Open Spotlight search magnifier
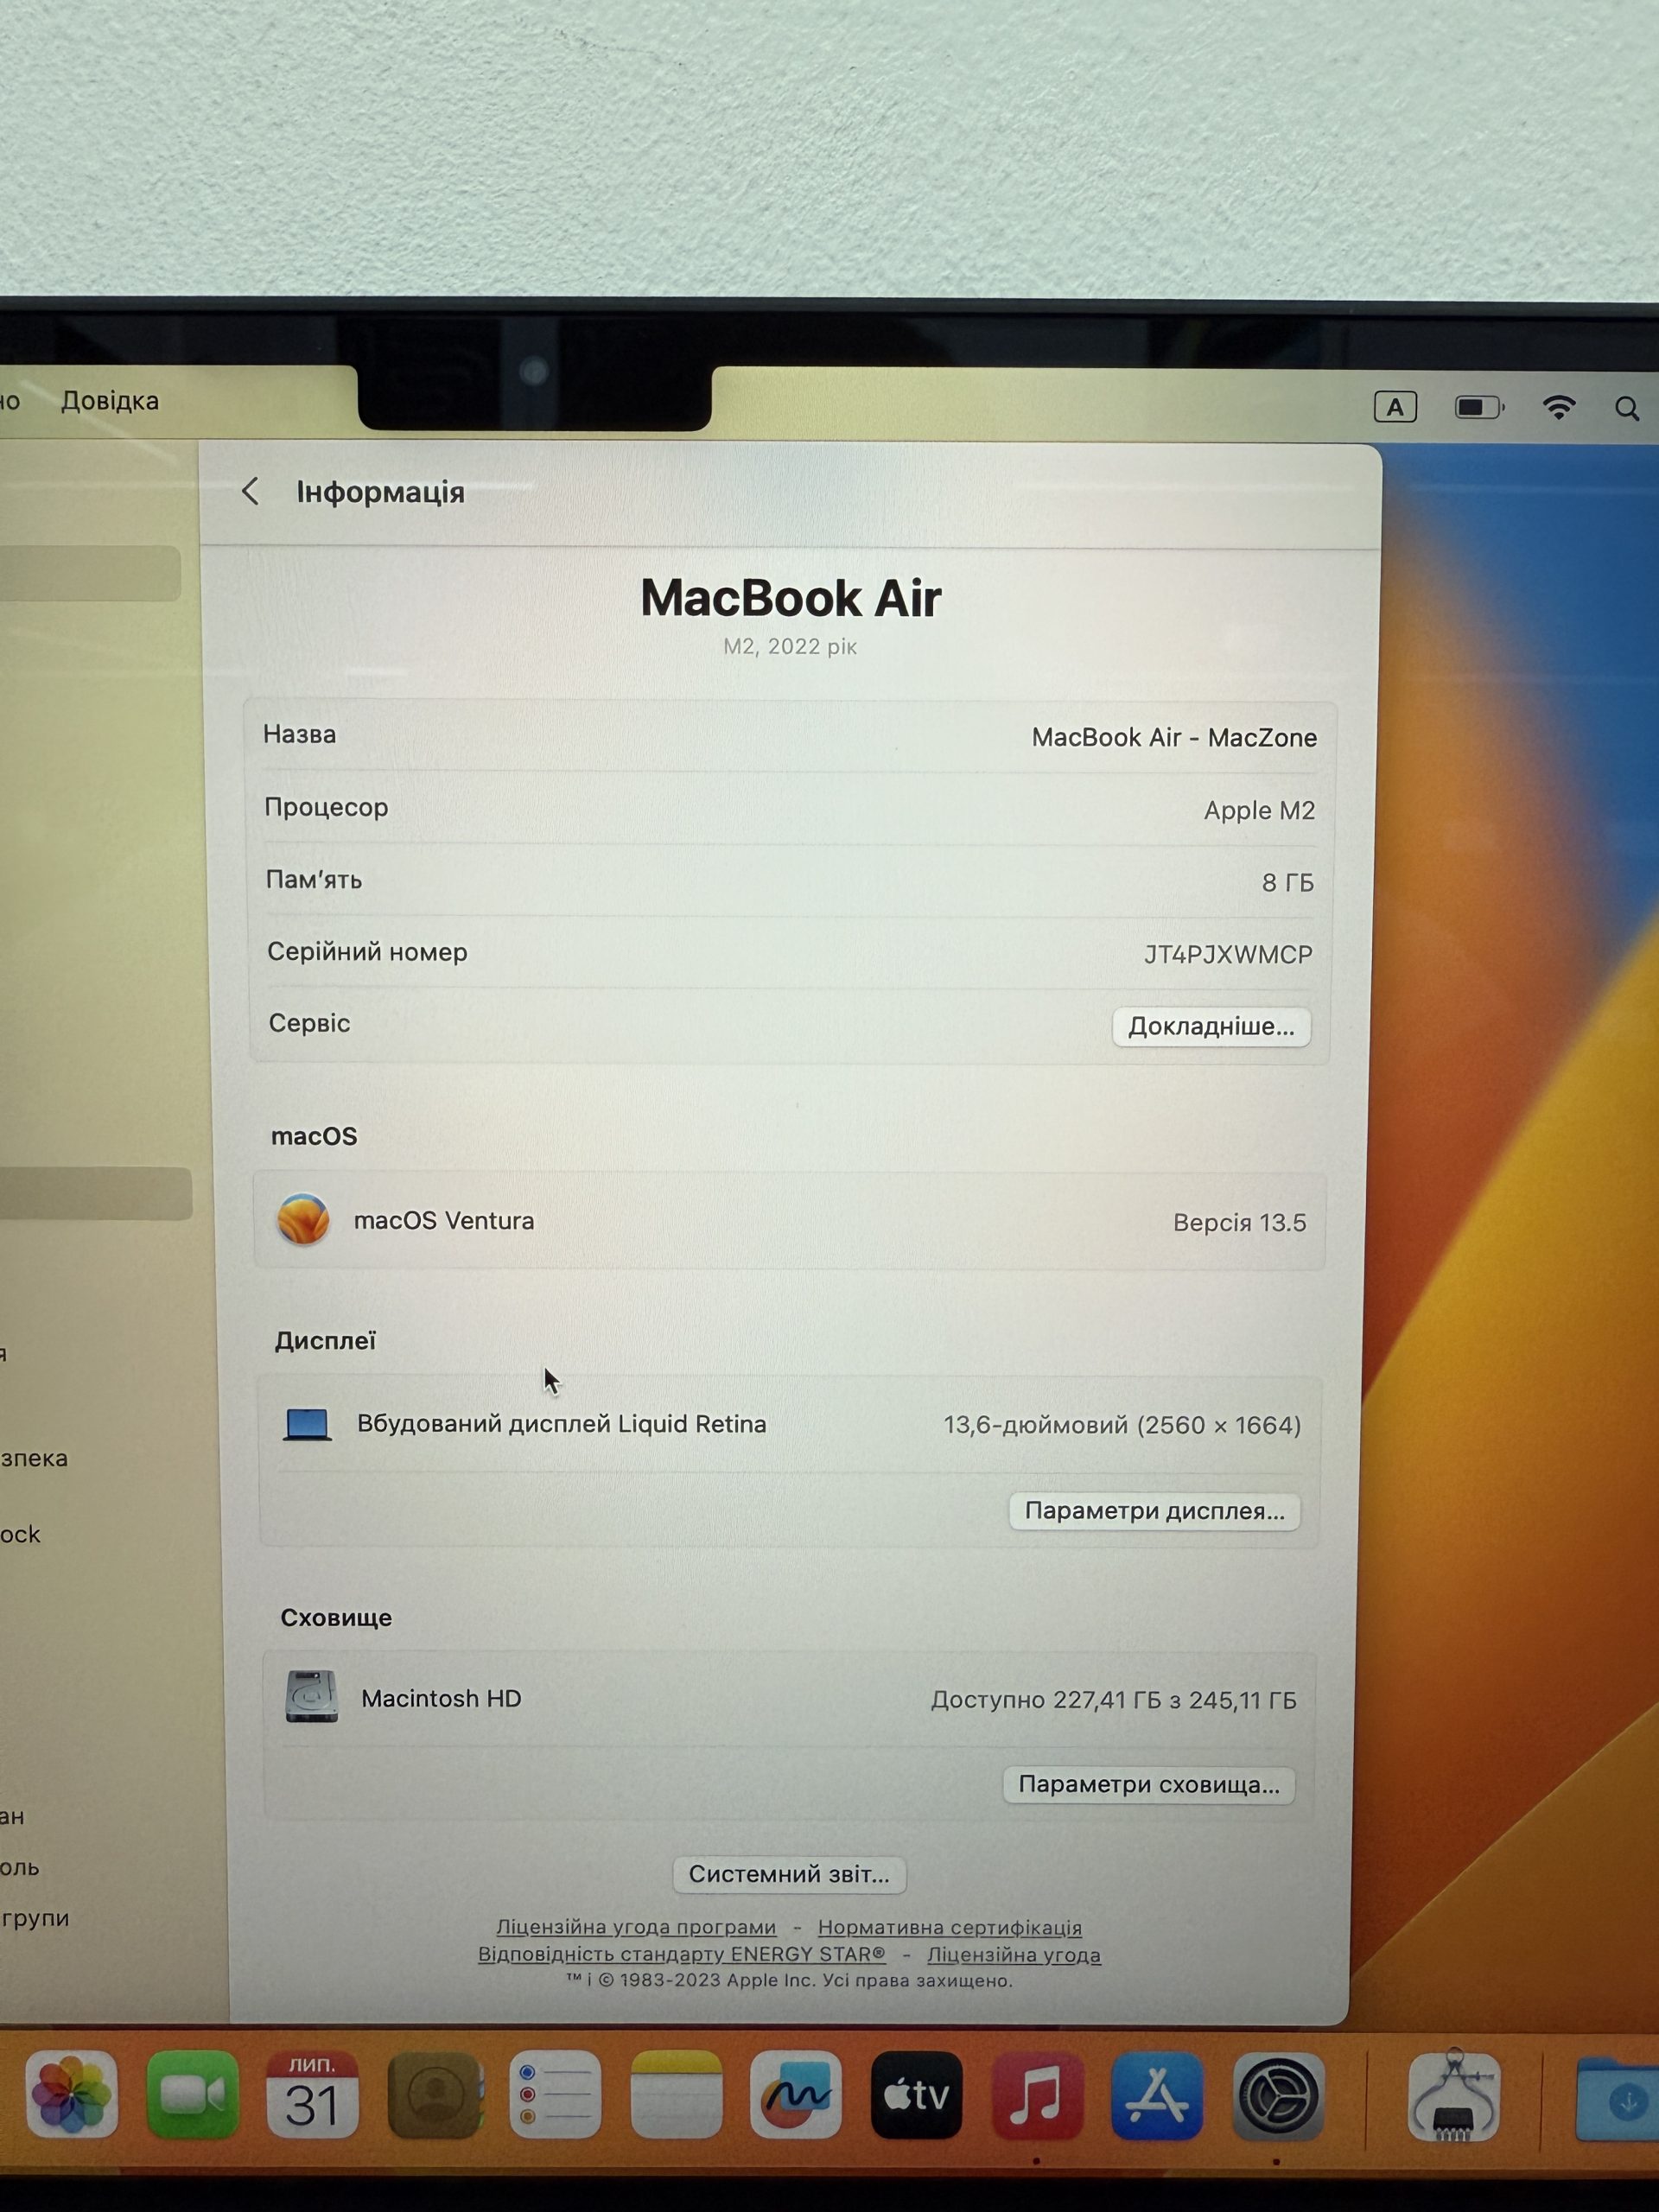 (x=1627, y=408)
